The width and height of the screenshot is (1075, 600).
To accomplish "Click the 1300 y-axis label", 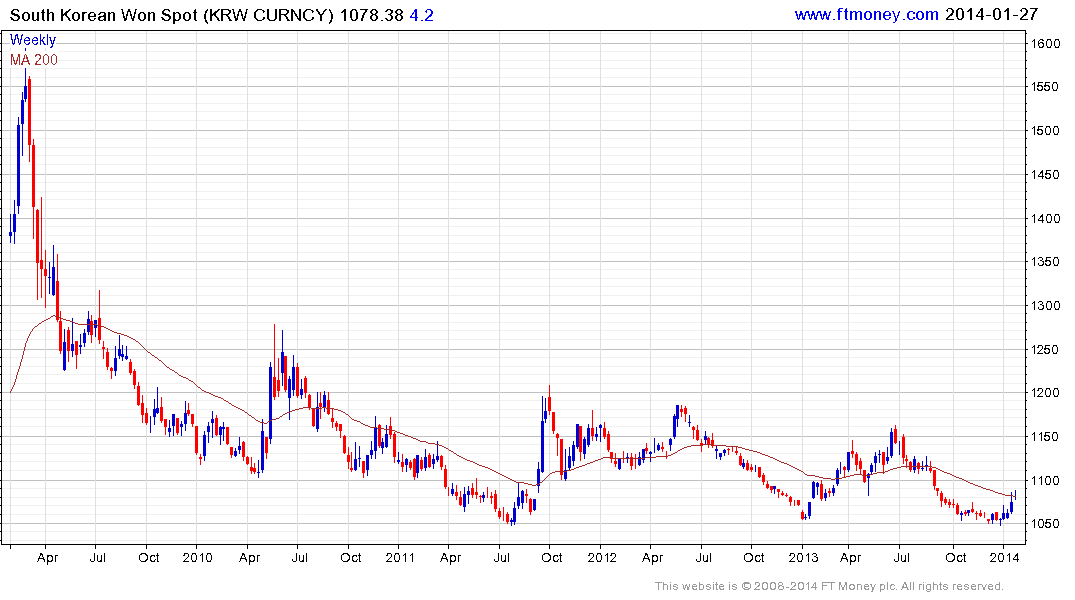I will 1046,305.
